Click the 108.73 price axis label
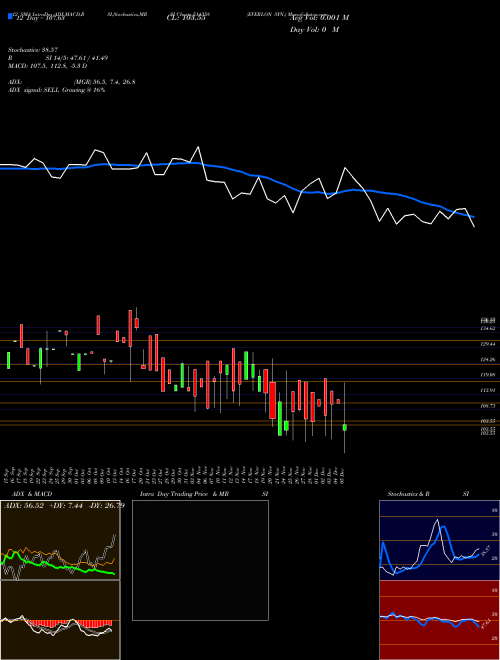The height and width of the screenshot is (660, 500). click(x=488, y=406)
